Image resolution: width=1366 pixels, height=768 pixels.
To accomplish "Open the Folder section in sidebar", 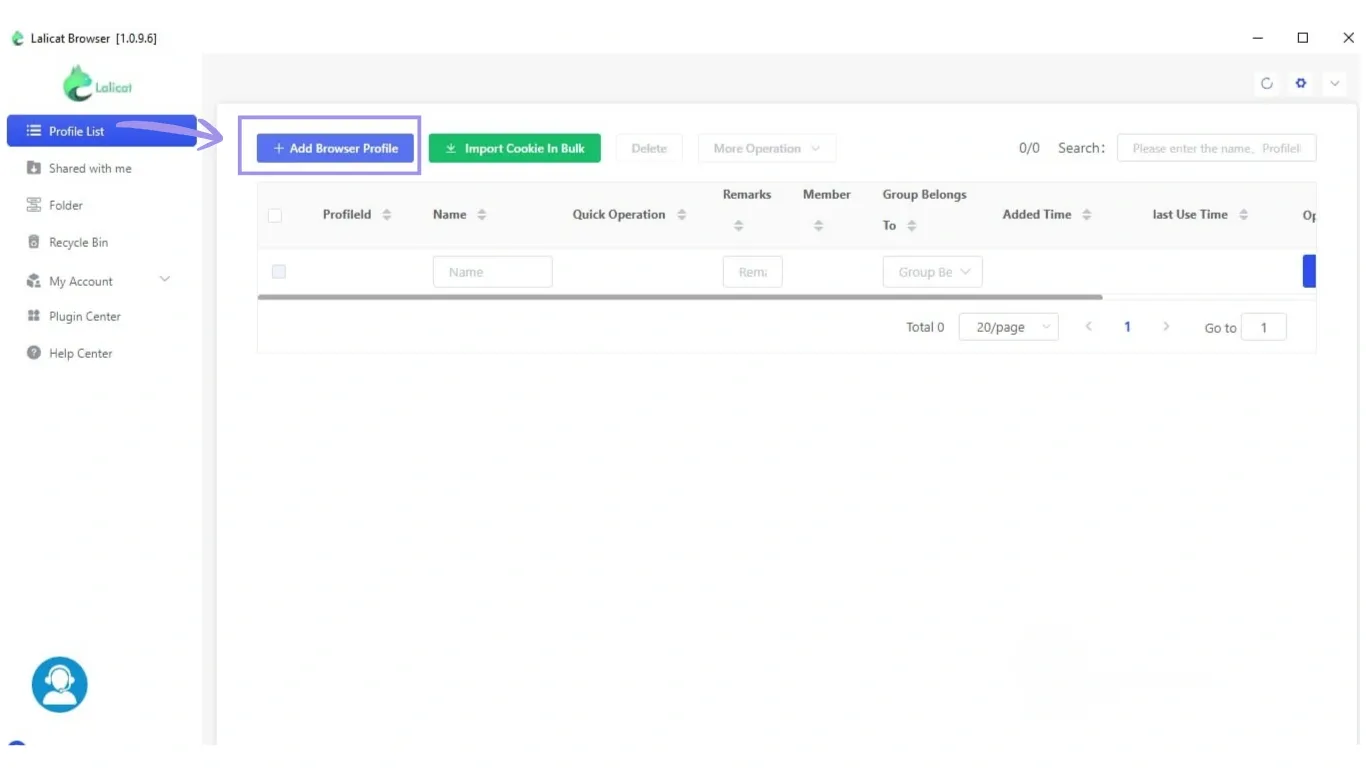I will 68,204.
